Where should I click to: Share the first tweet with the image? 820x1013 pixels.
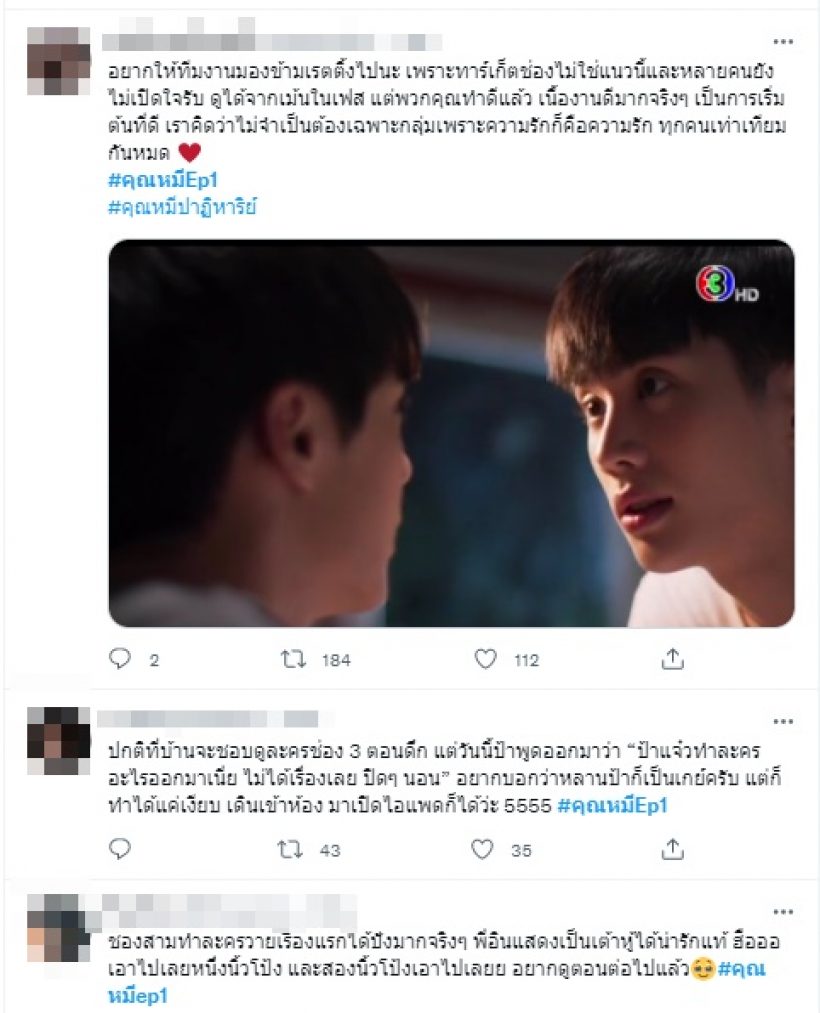(x=672, y=659)
